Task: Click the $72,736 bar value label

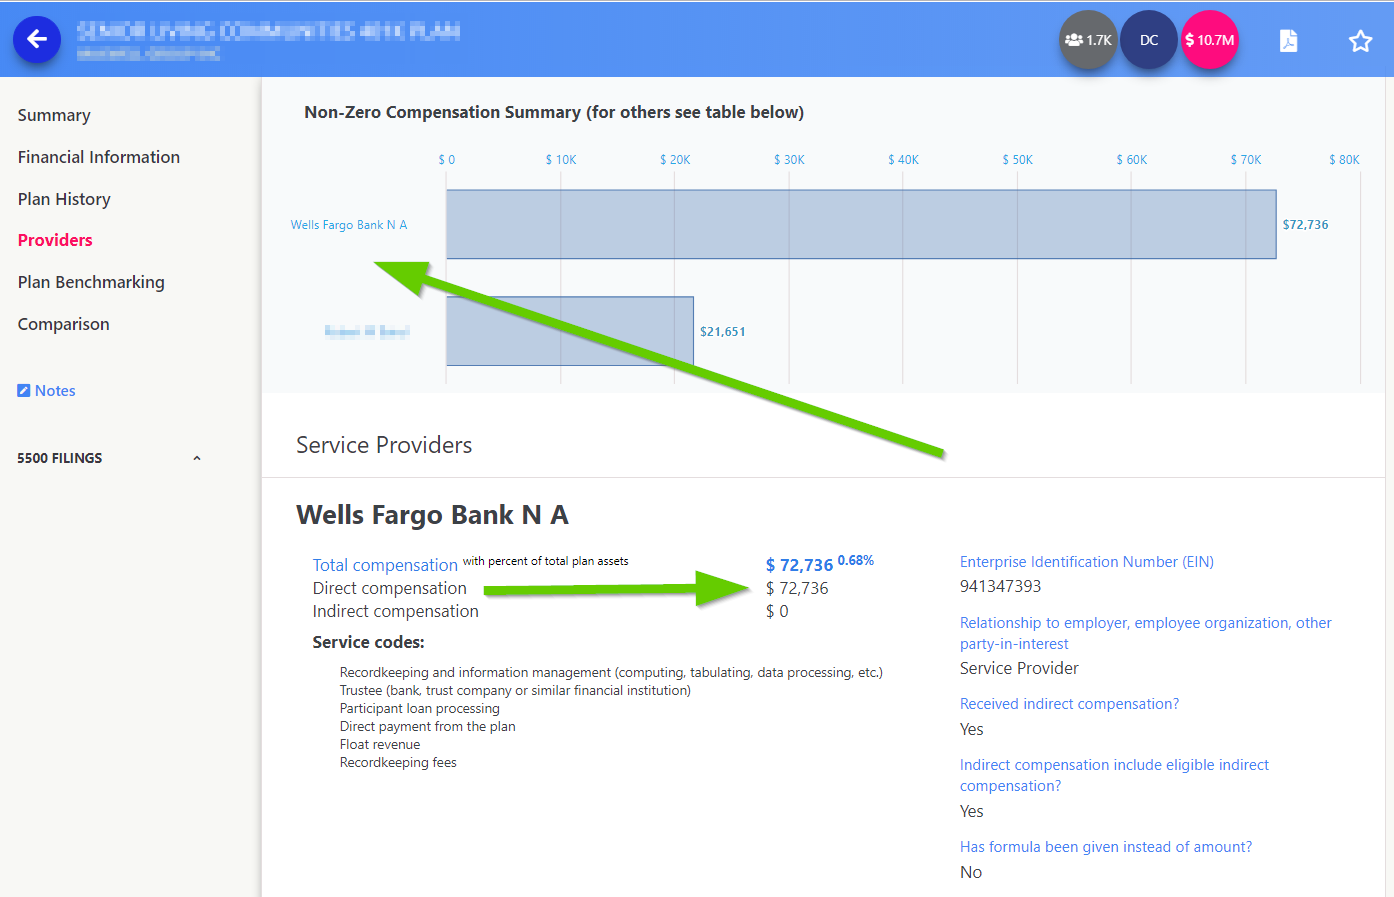Action: pyautogui.click(x=1306, y=225)
